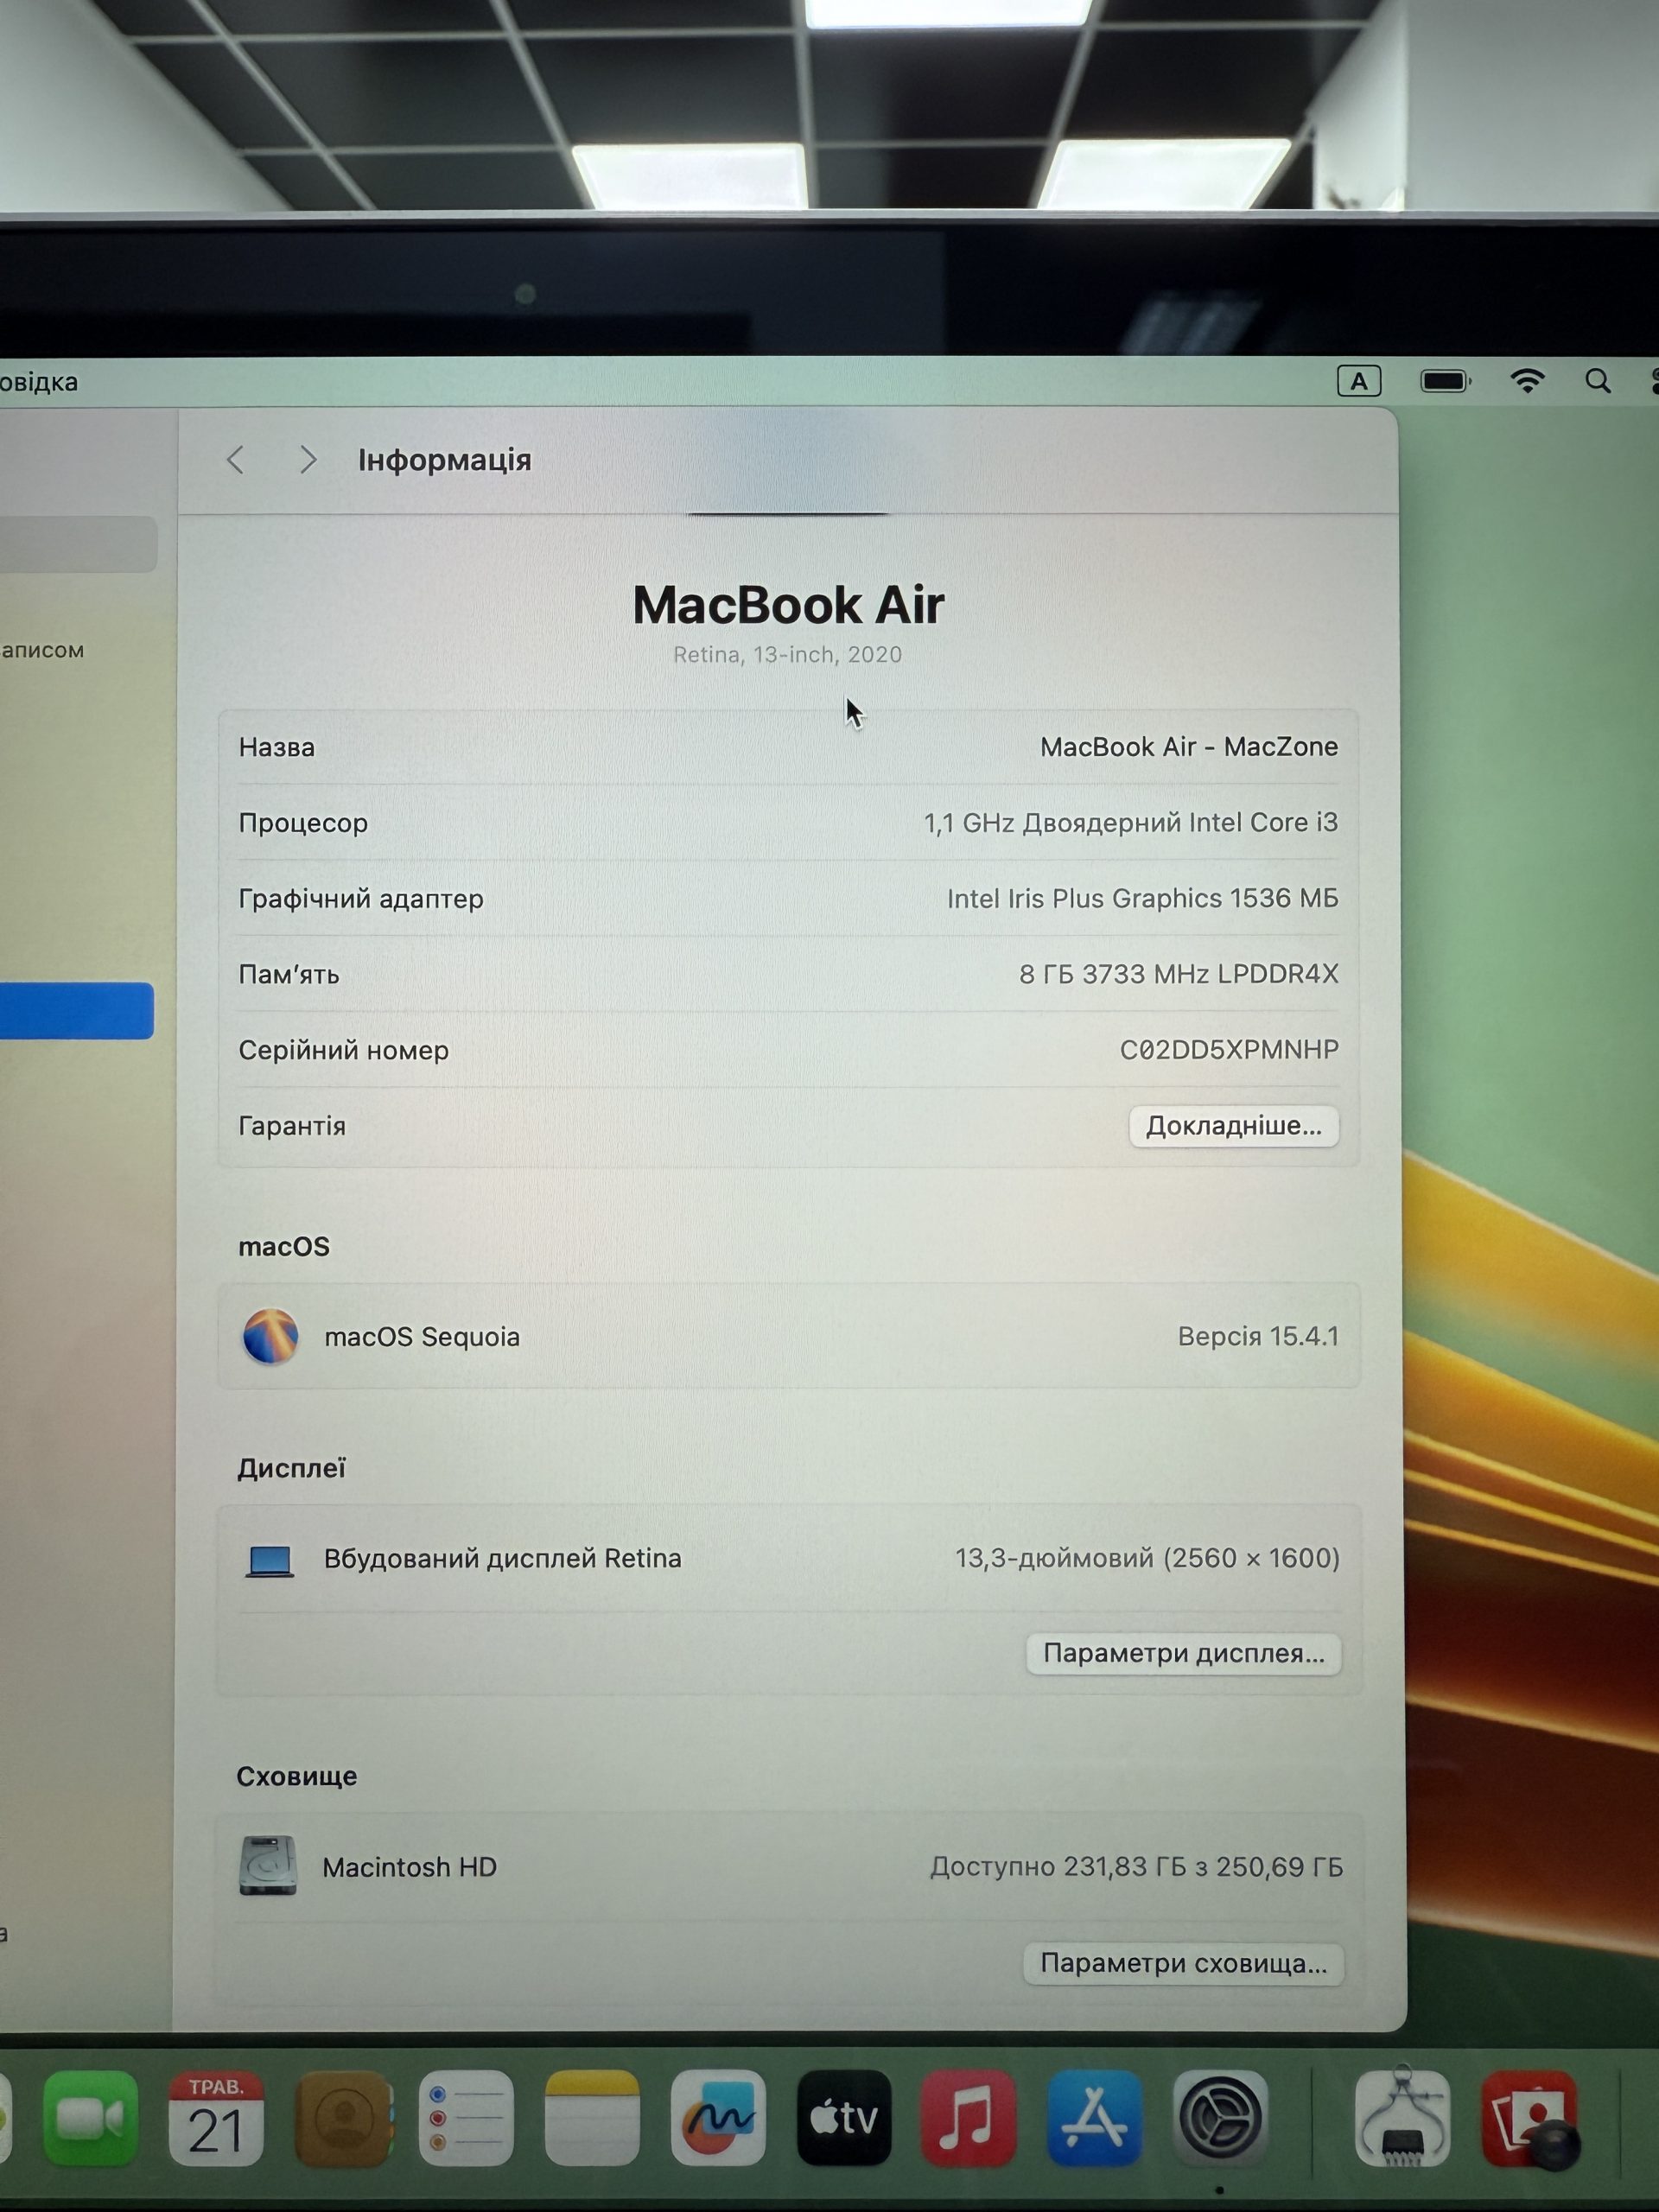Launch Music app from the Dock

(x=968, y=2118)
